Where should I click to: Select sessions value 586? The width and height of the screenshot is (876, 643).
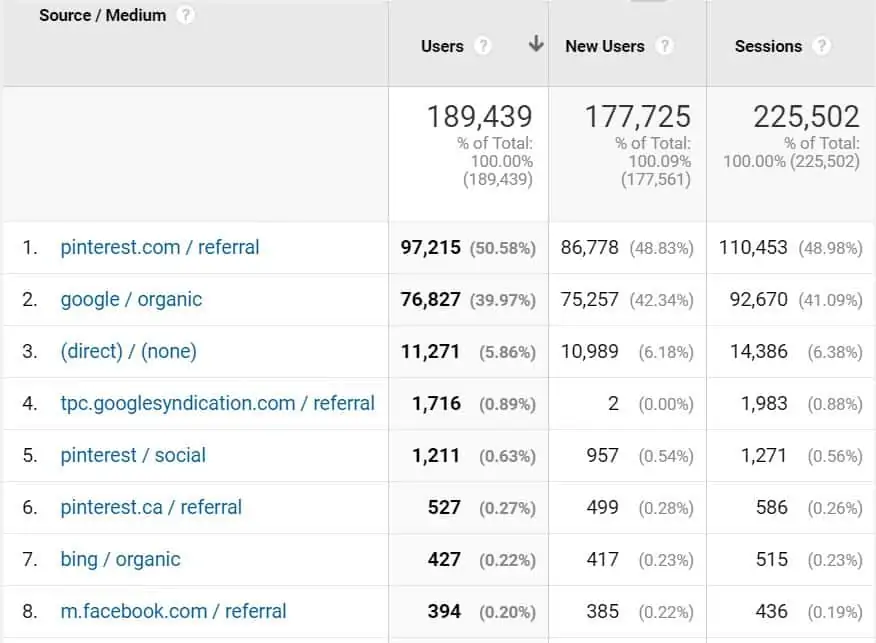772,507
